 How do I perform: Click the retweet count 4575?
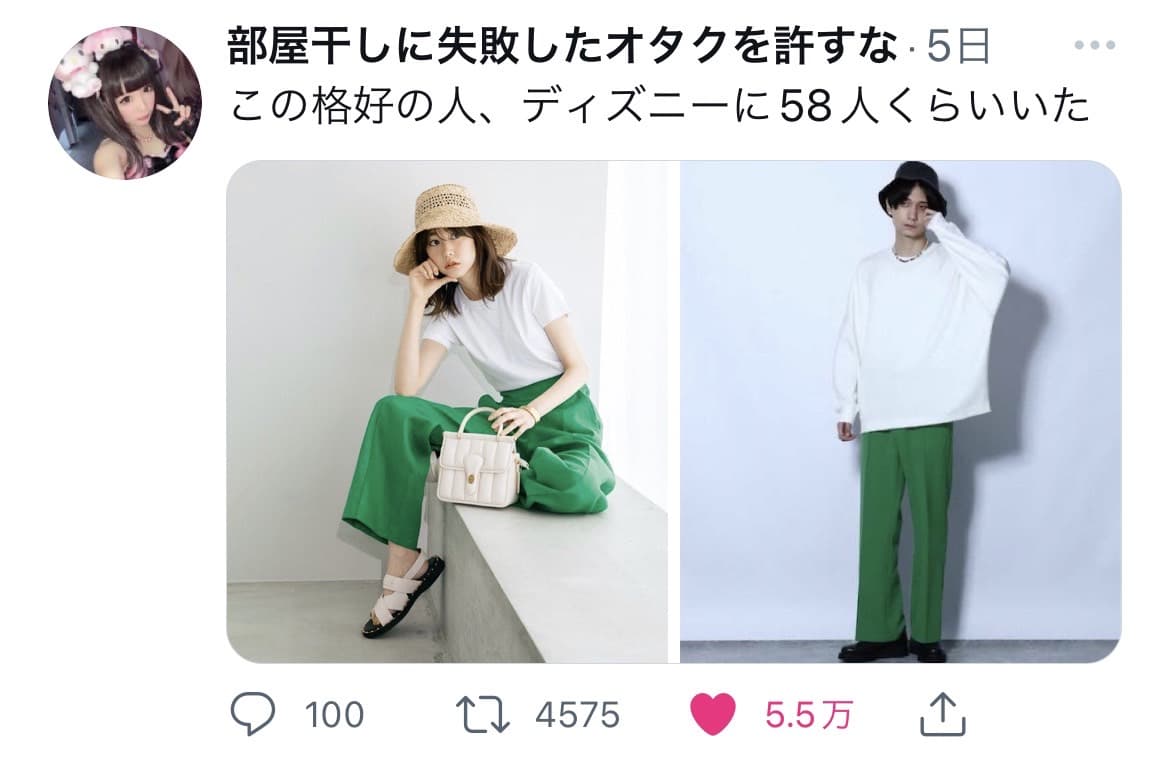click(578, 715)
